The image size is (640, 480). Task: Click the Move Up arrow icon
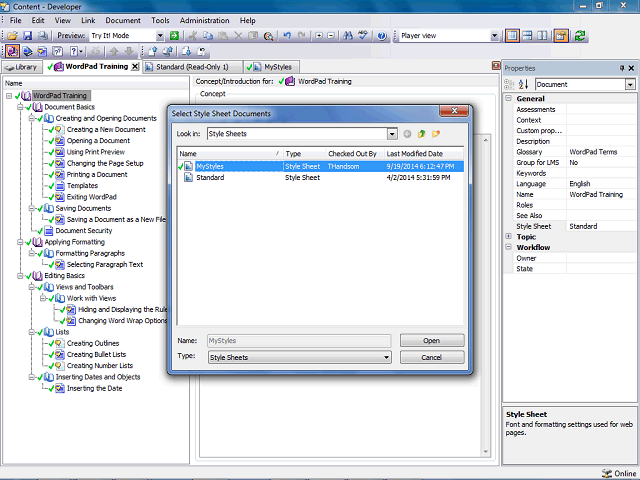point(114,51)
